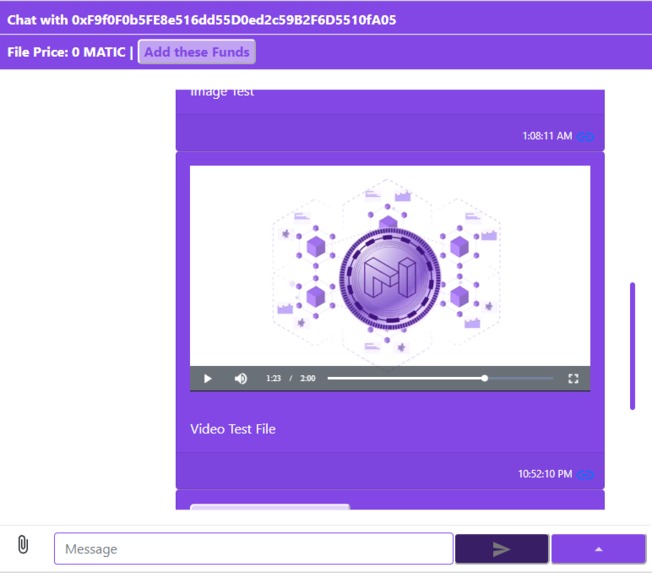The image size is (652, 573).
Task: Open link icon next to 1:08:11 AM
Action: [585, 137]
